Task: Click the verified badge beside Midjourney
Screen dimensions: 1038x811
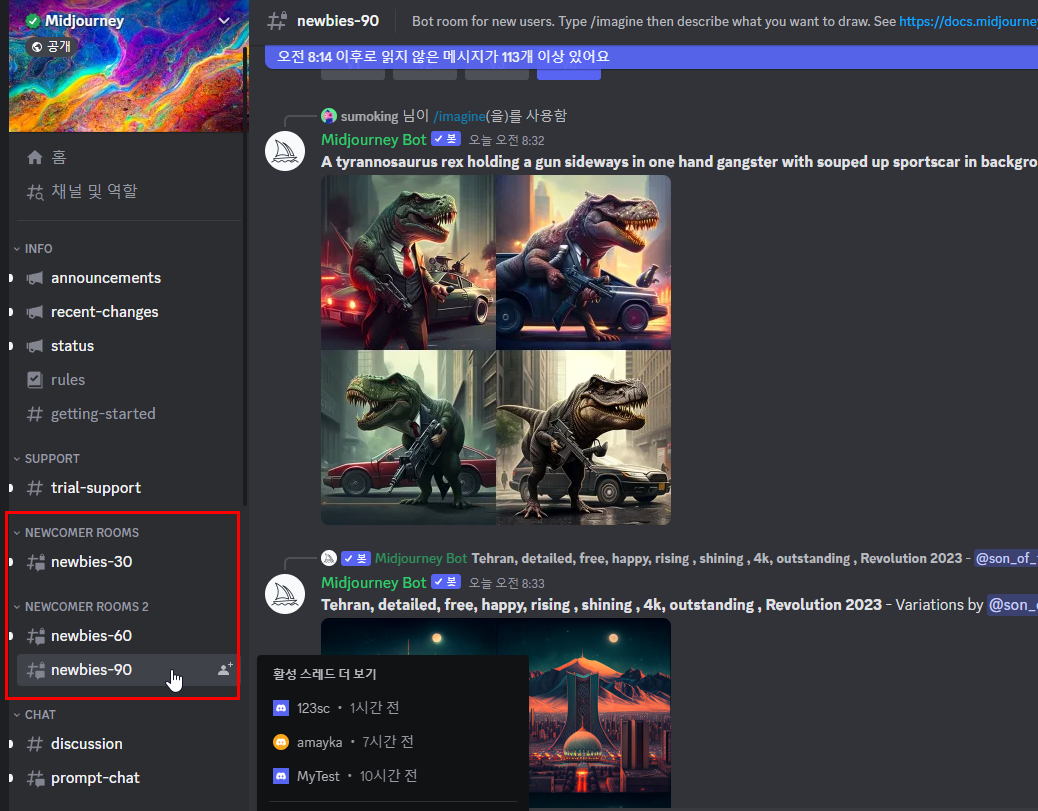Action: pyautogui.click(x=33, y=21)
